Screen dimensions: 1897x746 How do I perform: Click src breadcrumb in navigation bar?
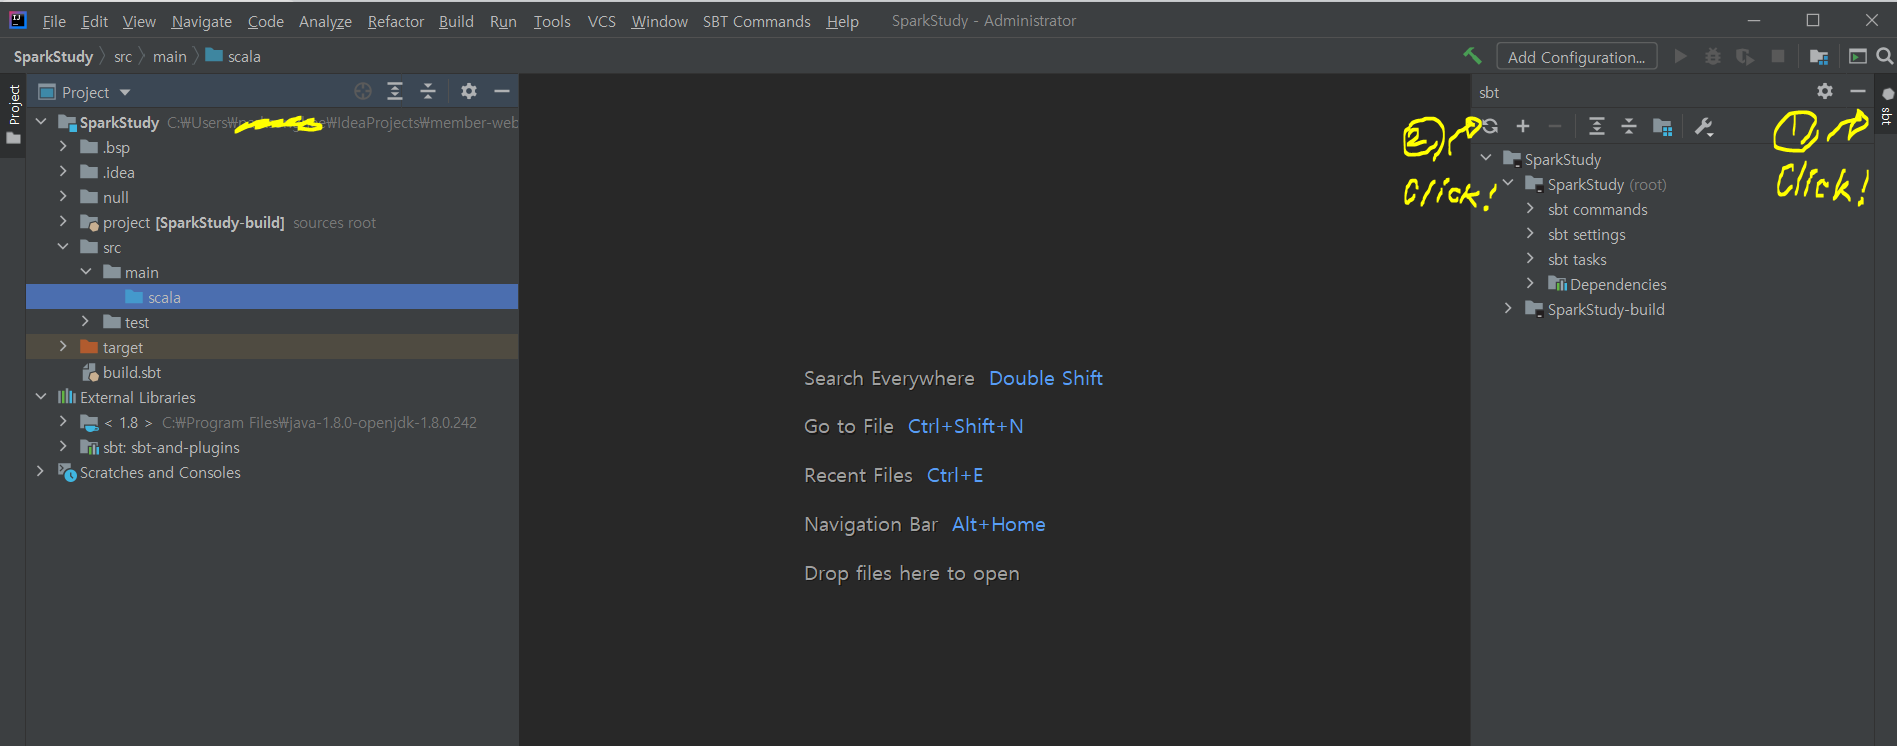pos(123,57)
